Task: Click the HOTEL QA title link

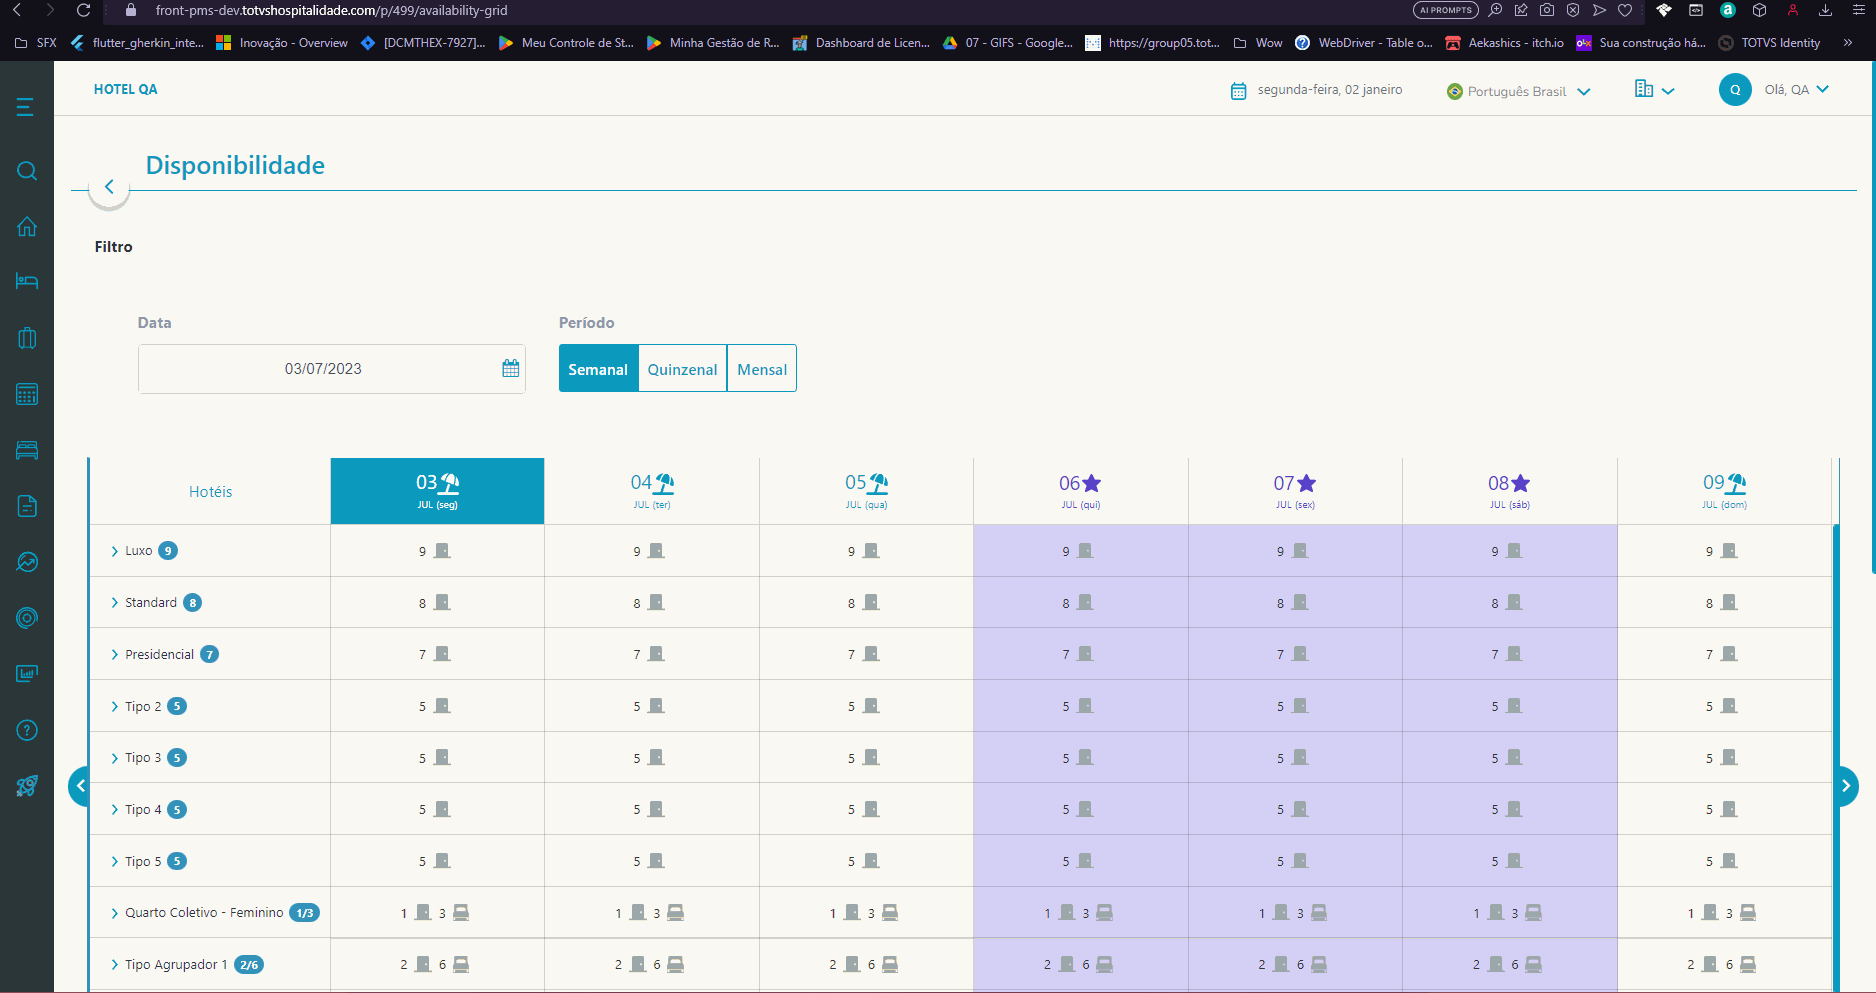Action: (x=126, y=89)
